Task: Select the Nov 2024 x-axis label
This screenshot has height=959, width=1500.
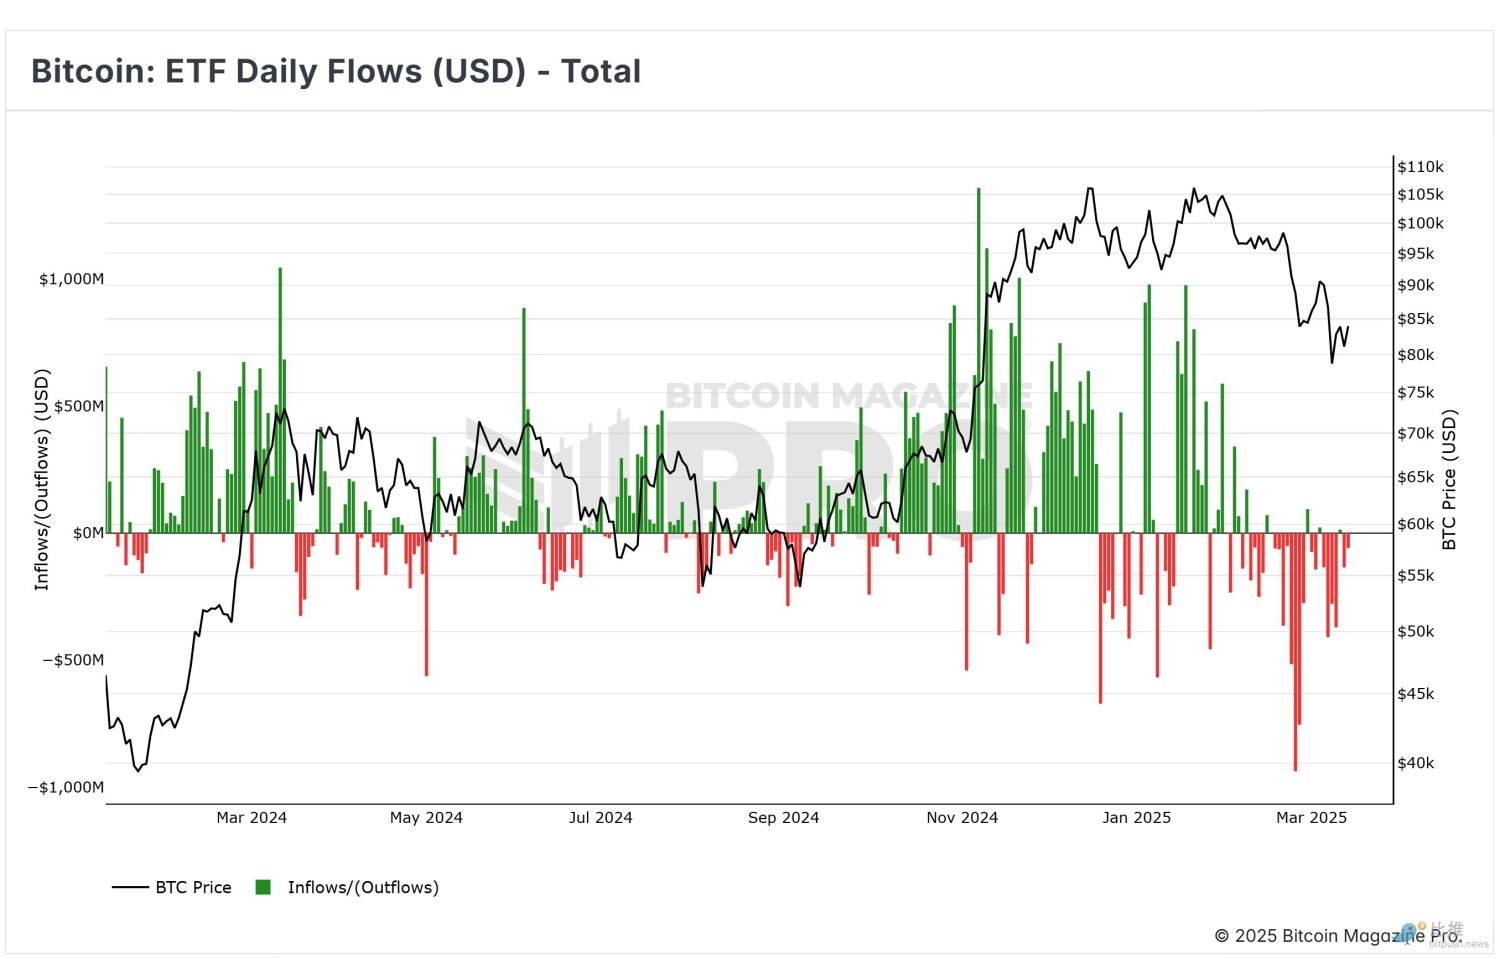Action: pos(962,817)
